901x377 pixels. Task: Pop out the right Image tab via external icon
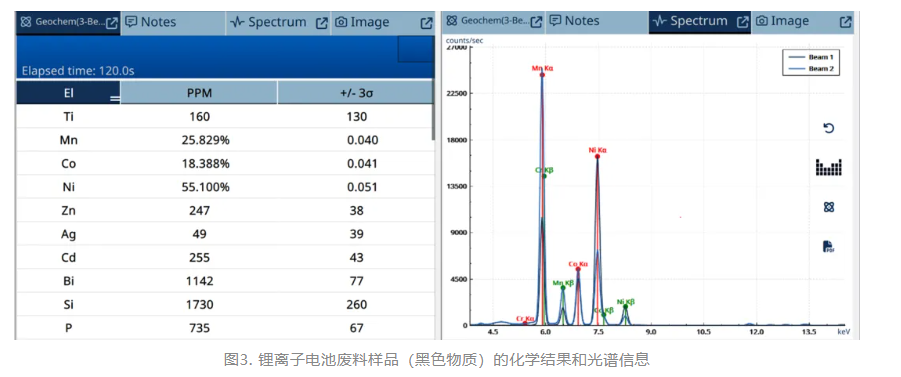(845, 21)
